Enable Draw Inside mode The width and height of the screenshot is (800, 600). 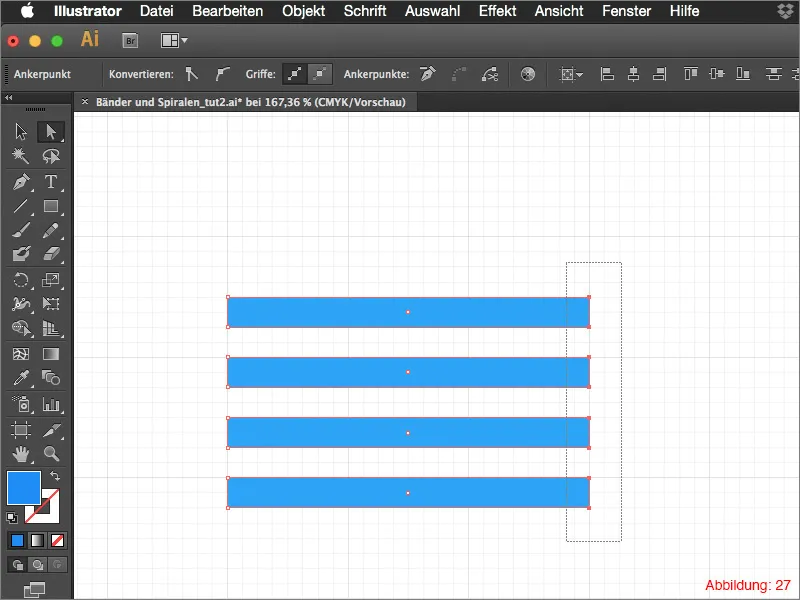tap(57, 565)
